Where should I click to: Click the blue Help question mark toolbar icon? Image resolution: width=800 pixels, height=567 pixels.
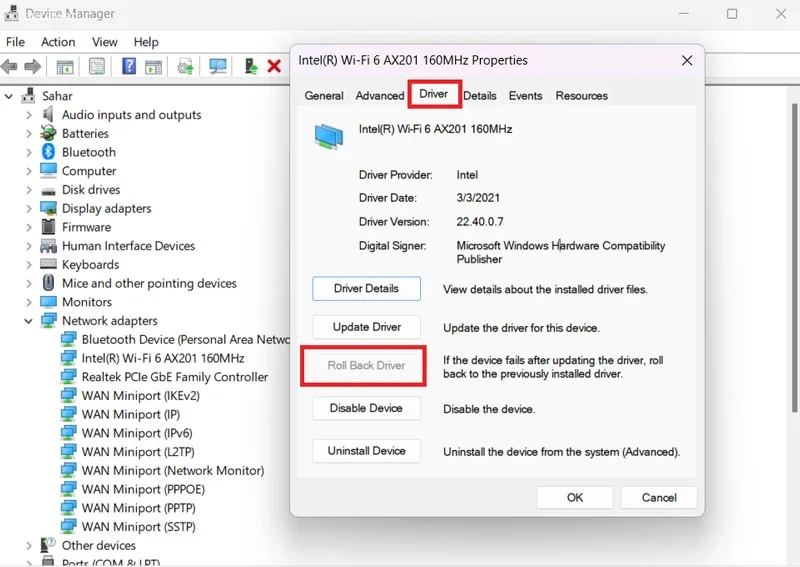pos(128,67)
